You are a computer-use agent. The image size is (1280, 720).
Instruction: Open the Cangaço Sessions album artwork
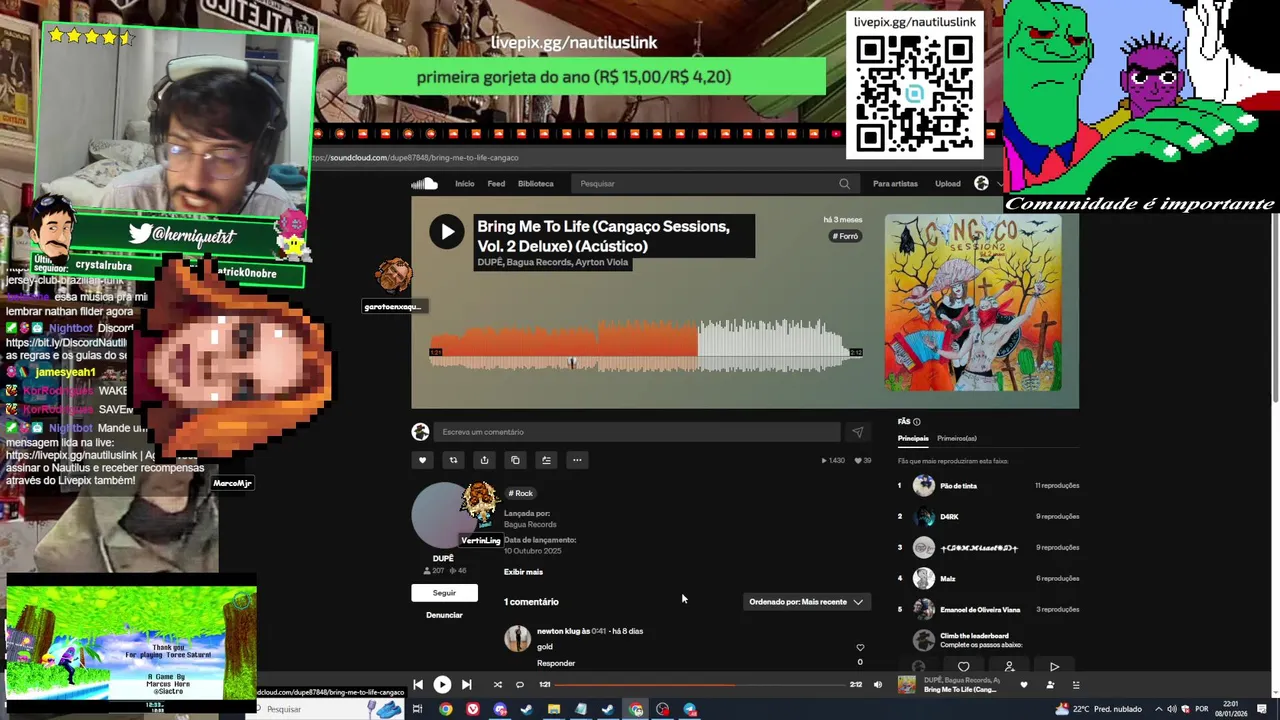(x=973, y=302)
